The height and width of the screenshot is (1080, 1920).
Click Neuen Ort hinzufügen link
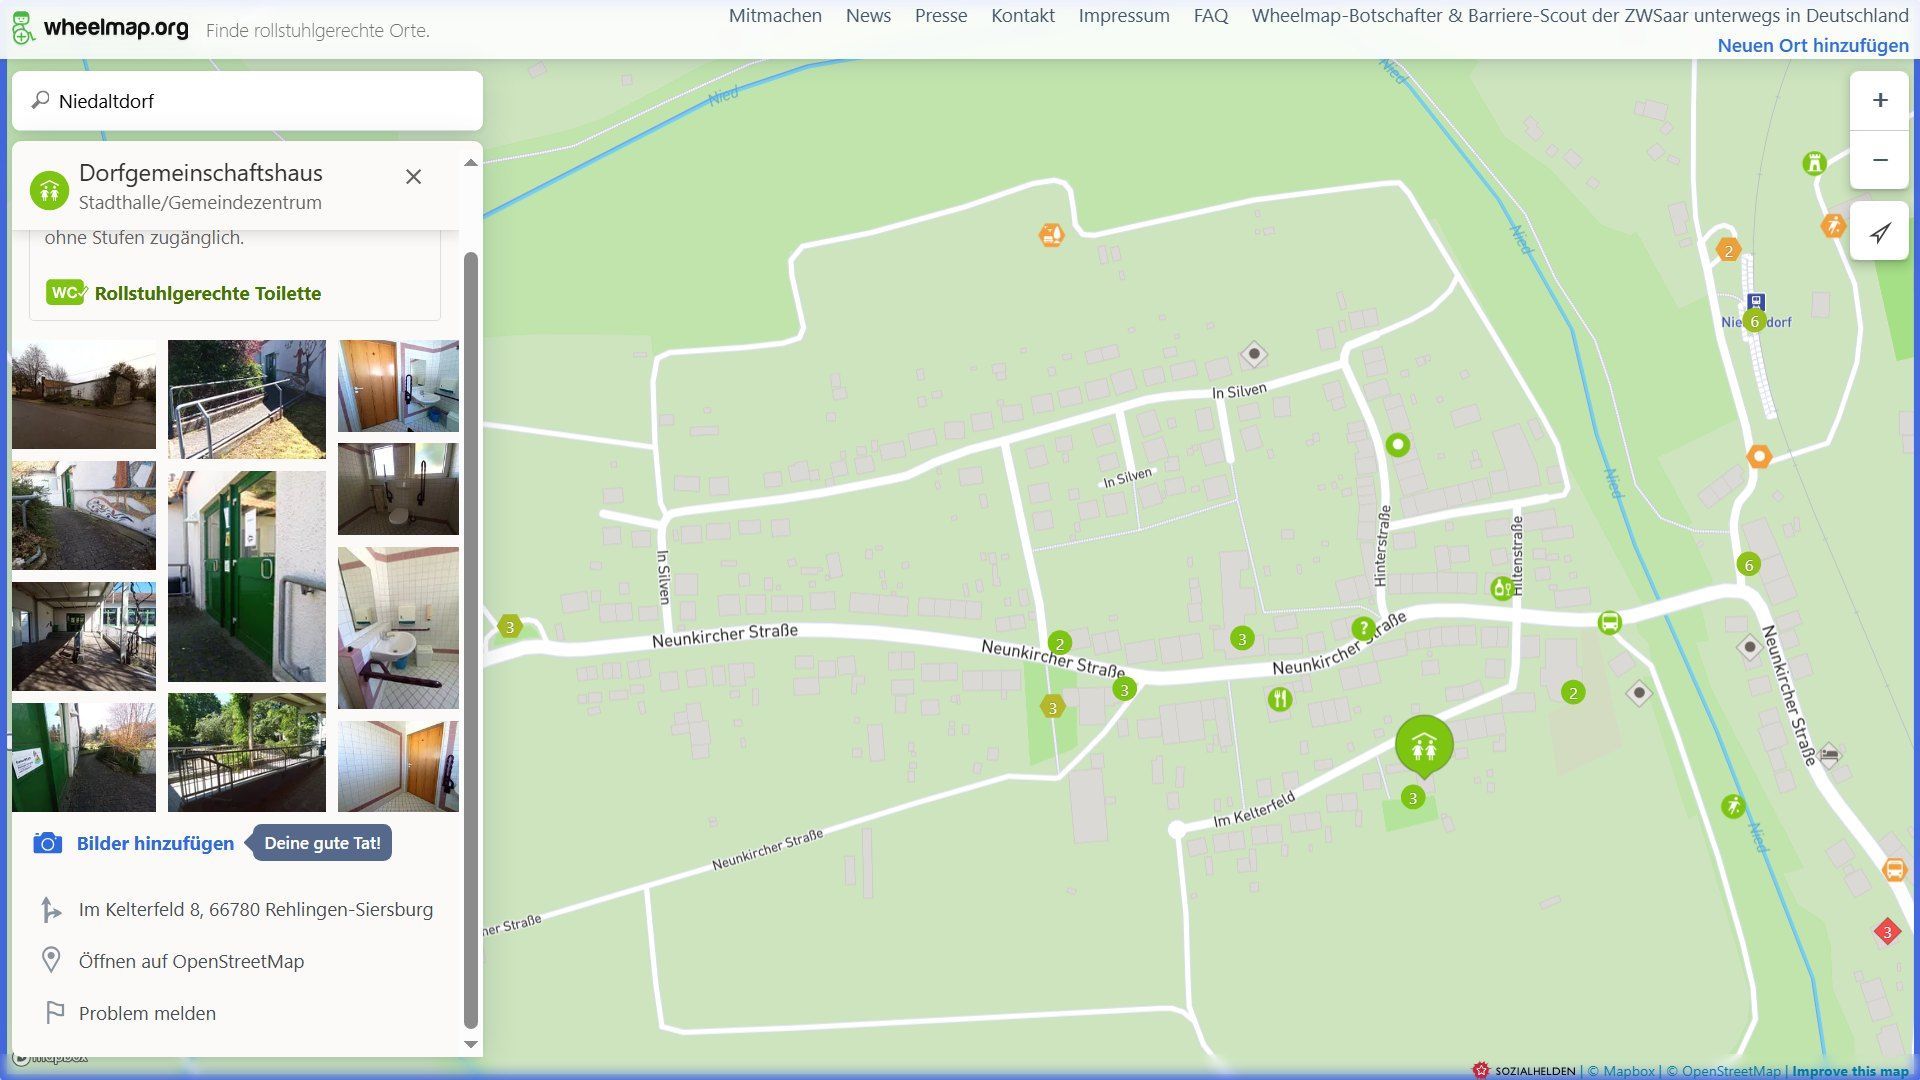tap(1812, 45)
